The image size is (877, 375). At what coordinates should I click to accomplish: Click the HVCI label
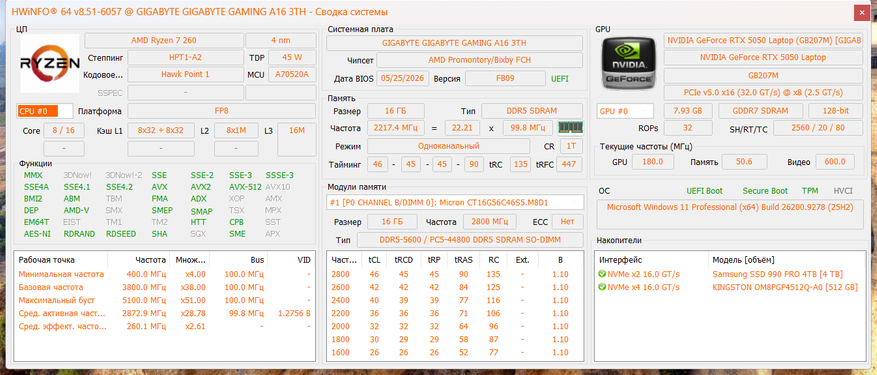tap(843, 191)
